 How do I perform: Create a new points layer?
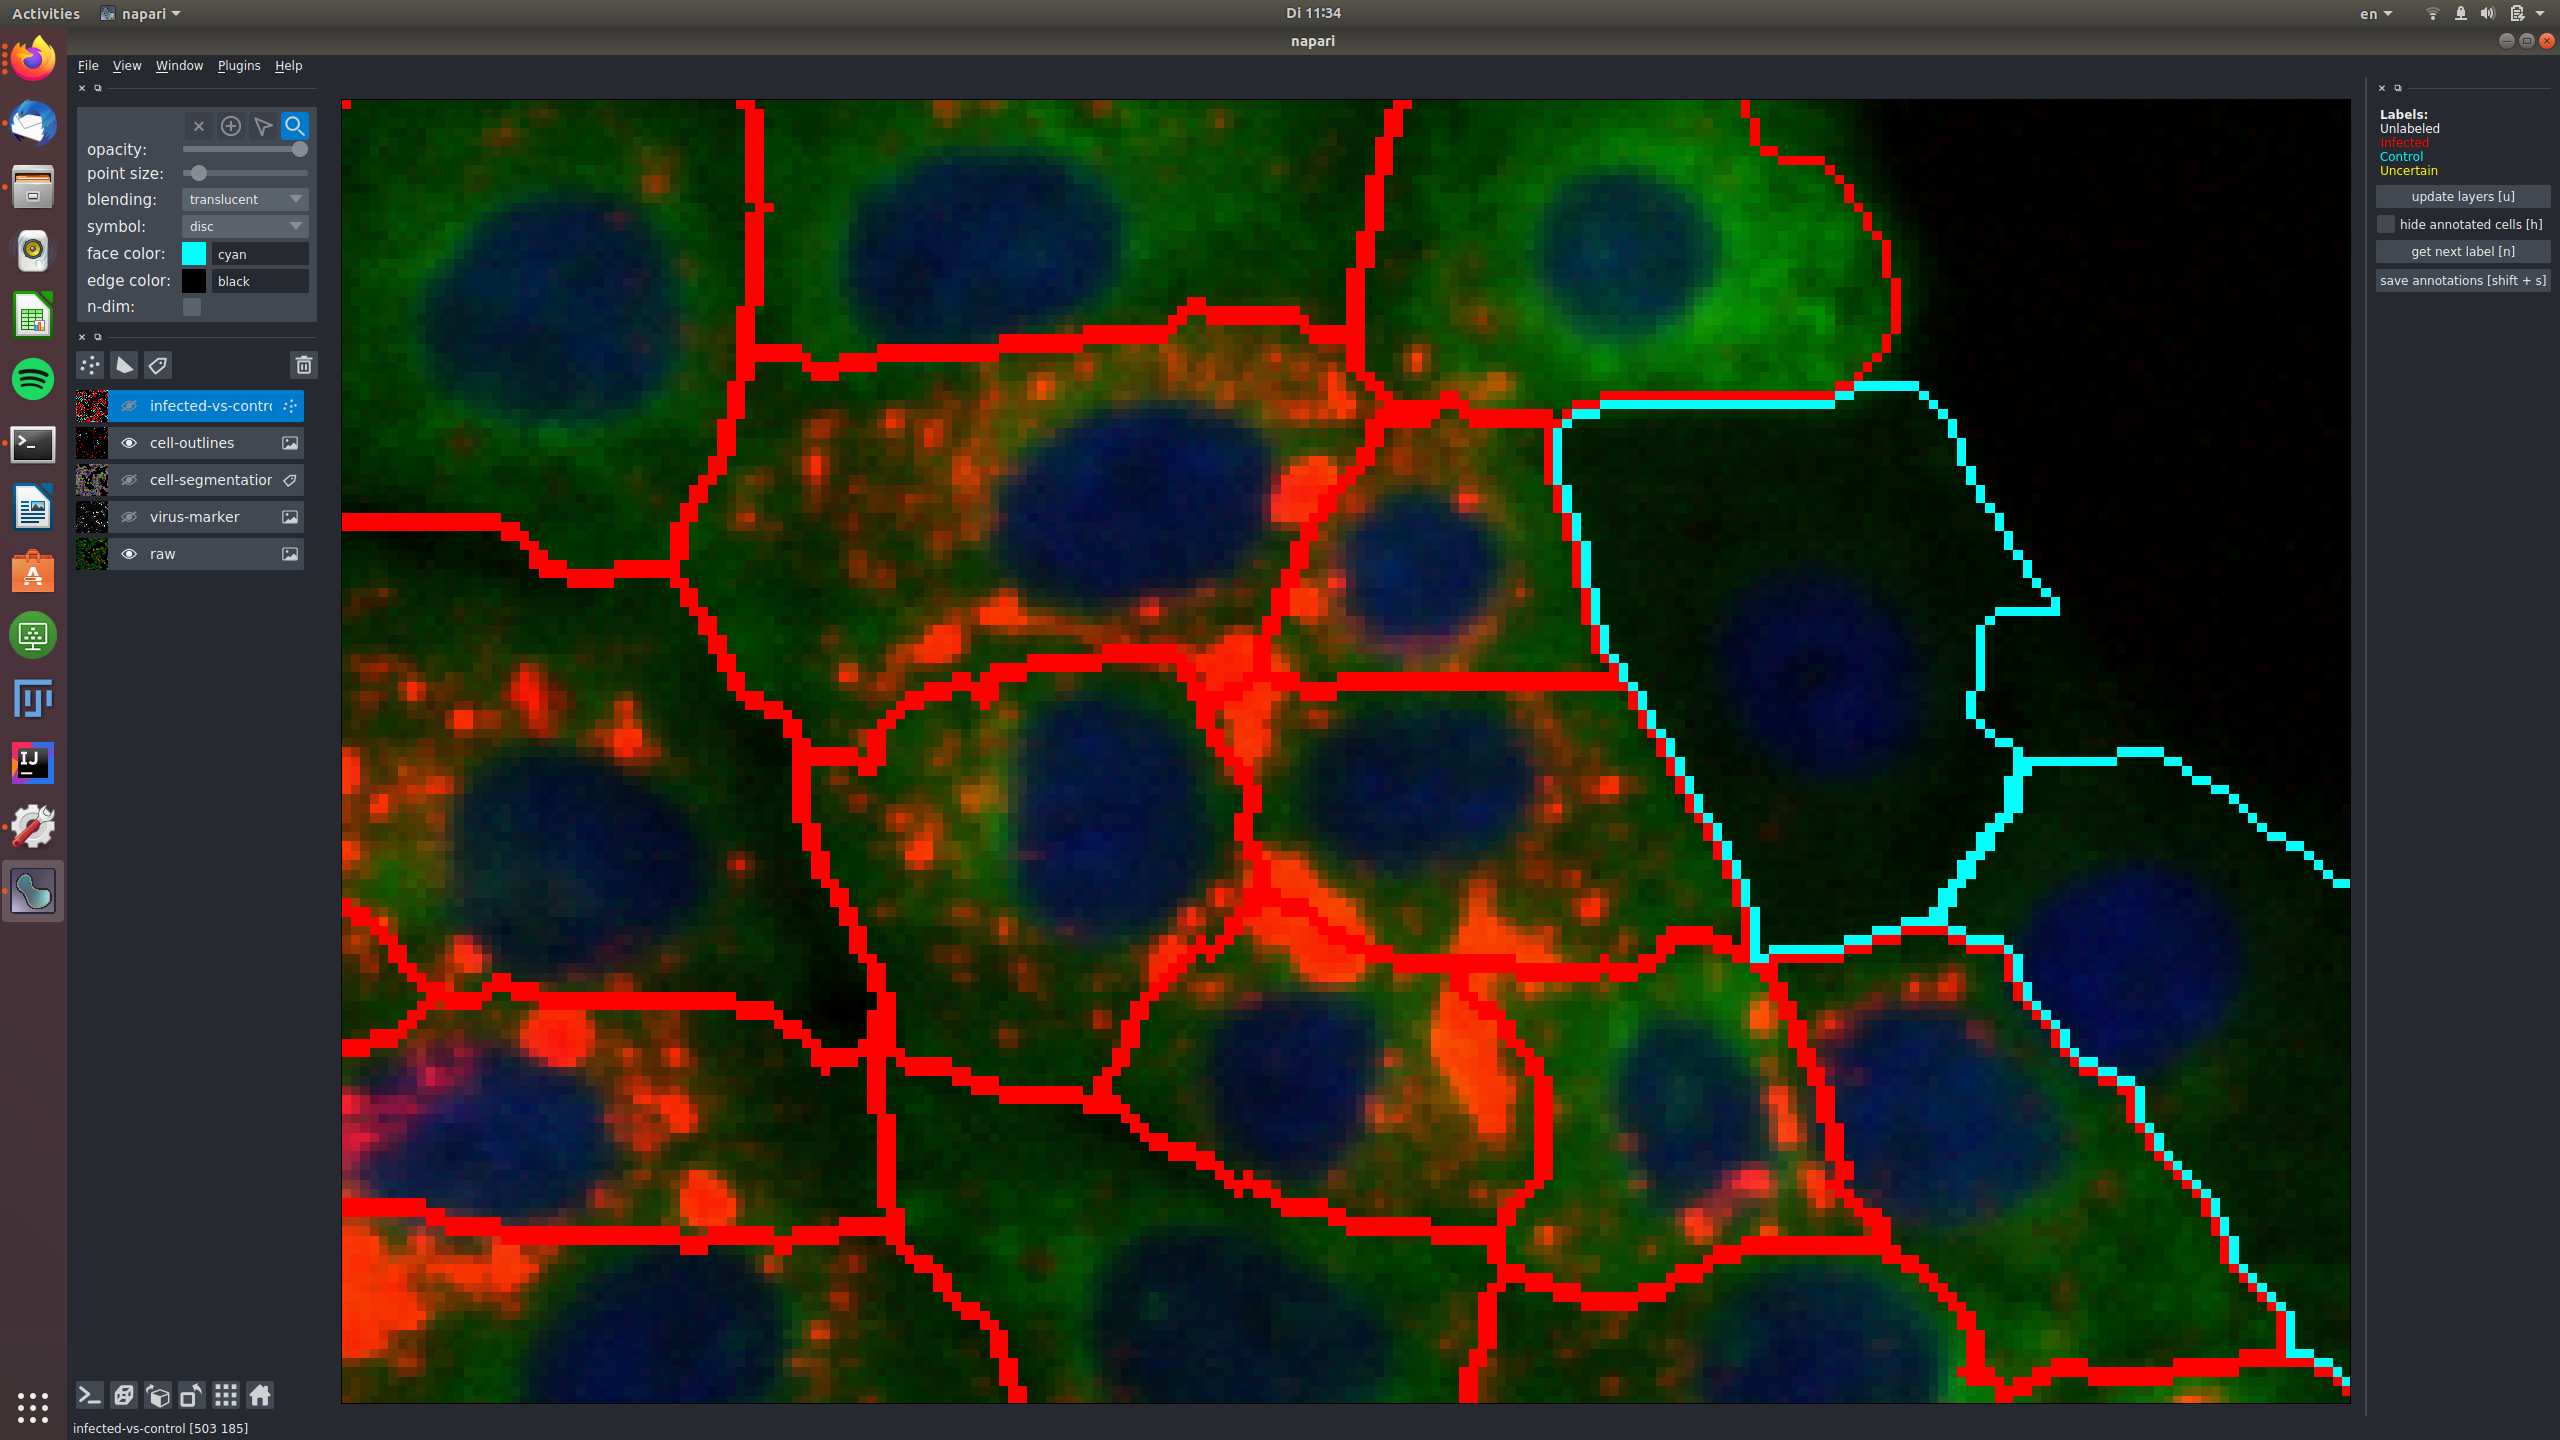[x=90, y=365]
